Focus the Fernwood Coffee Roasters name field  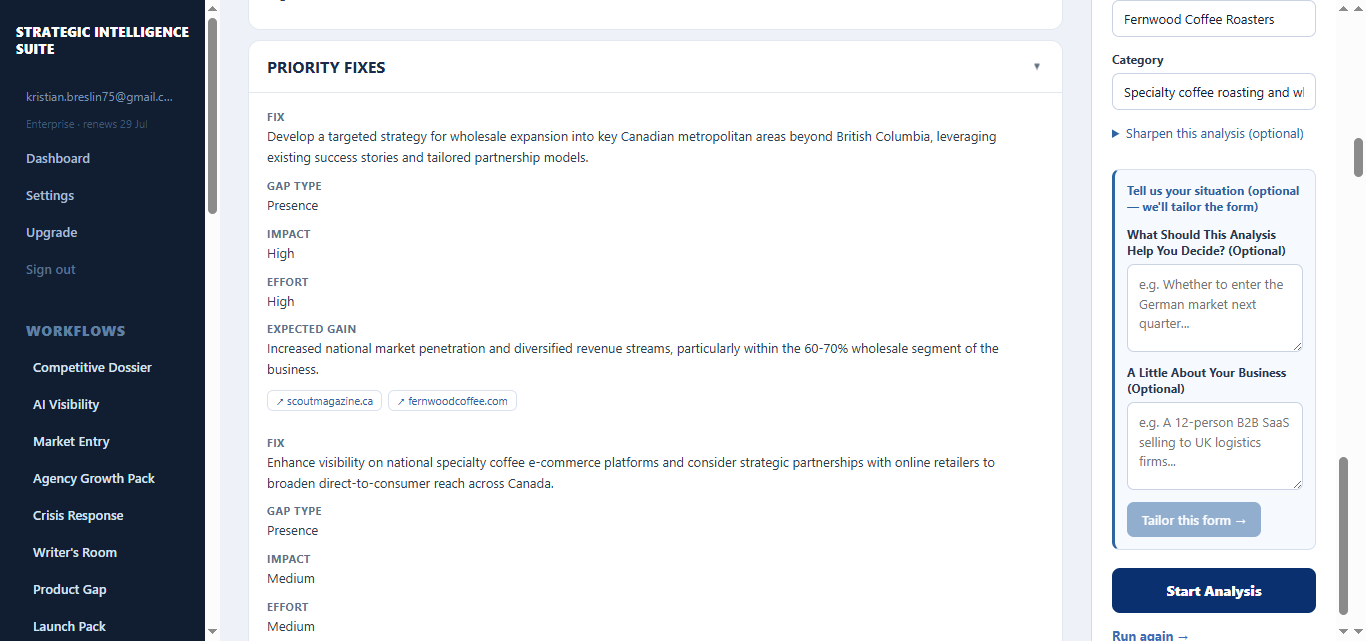tap(1214, 19)
